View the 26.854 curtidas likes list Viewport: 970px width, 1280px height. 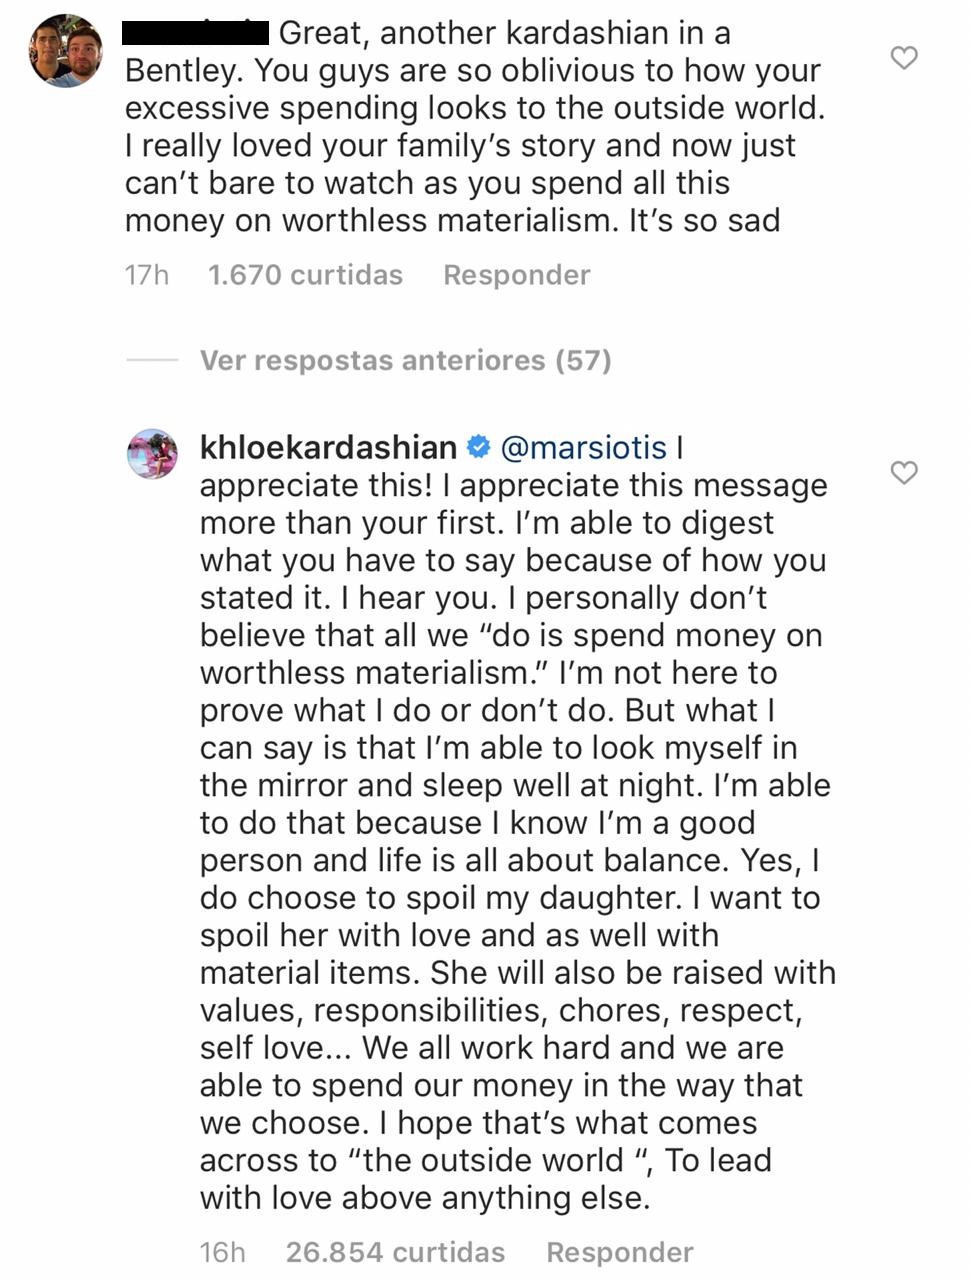(x=395, y=1252)
